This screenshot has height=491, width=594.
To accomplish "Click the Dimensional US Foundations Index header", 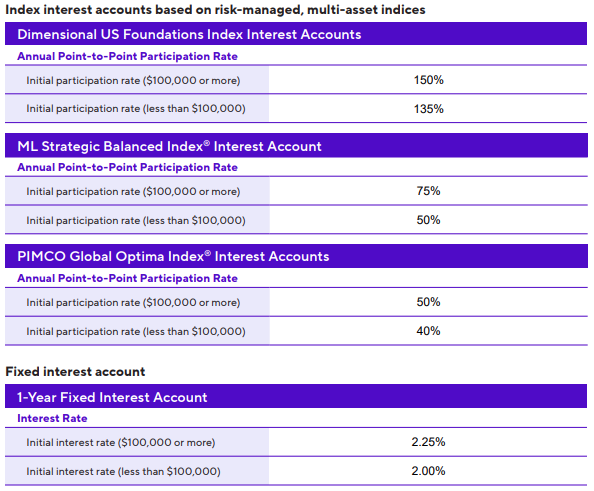I will point(296,34).
